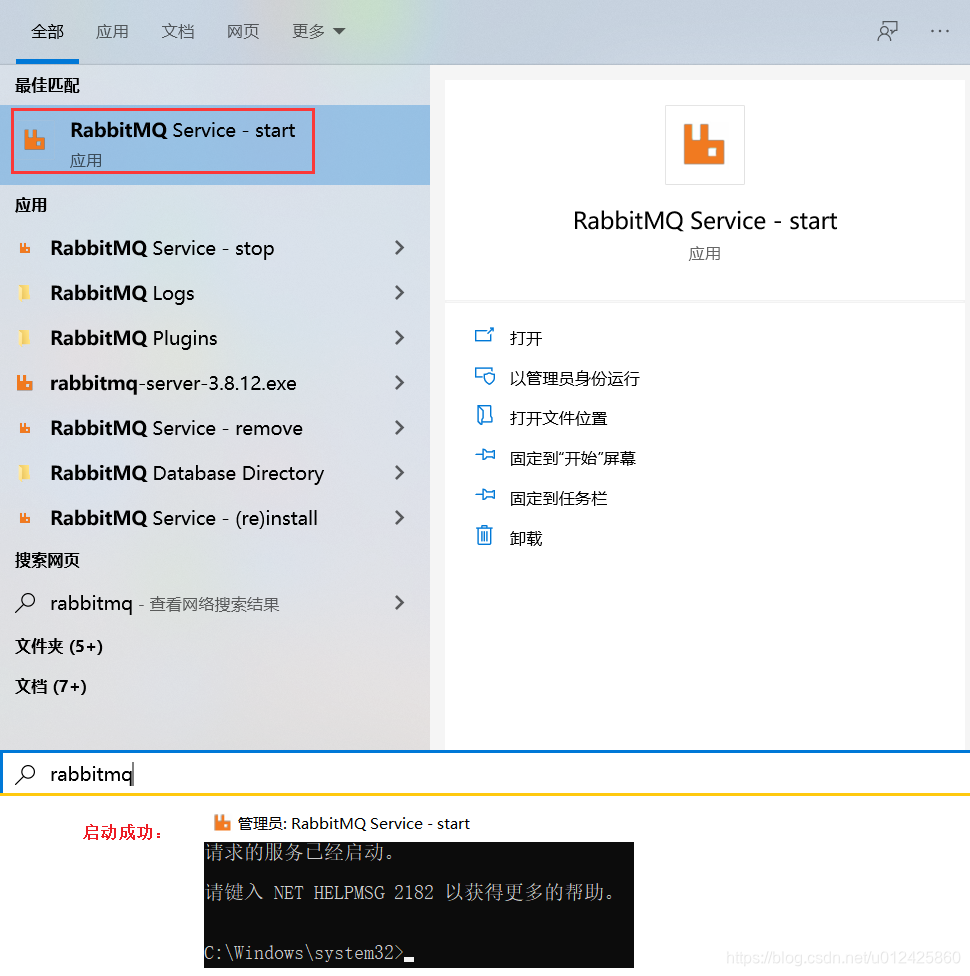Expand RabbitMQ Service - (re)install chevron
This screenshot has height=976, width=970.
pos(400,518)
